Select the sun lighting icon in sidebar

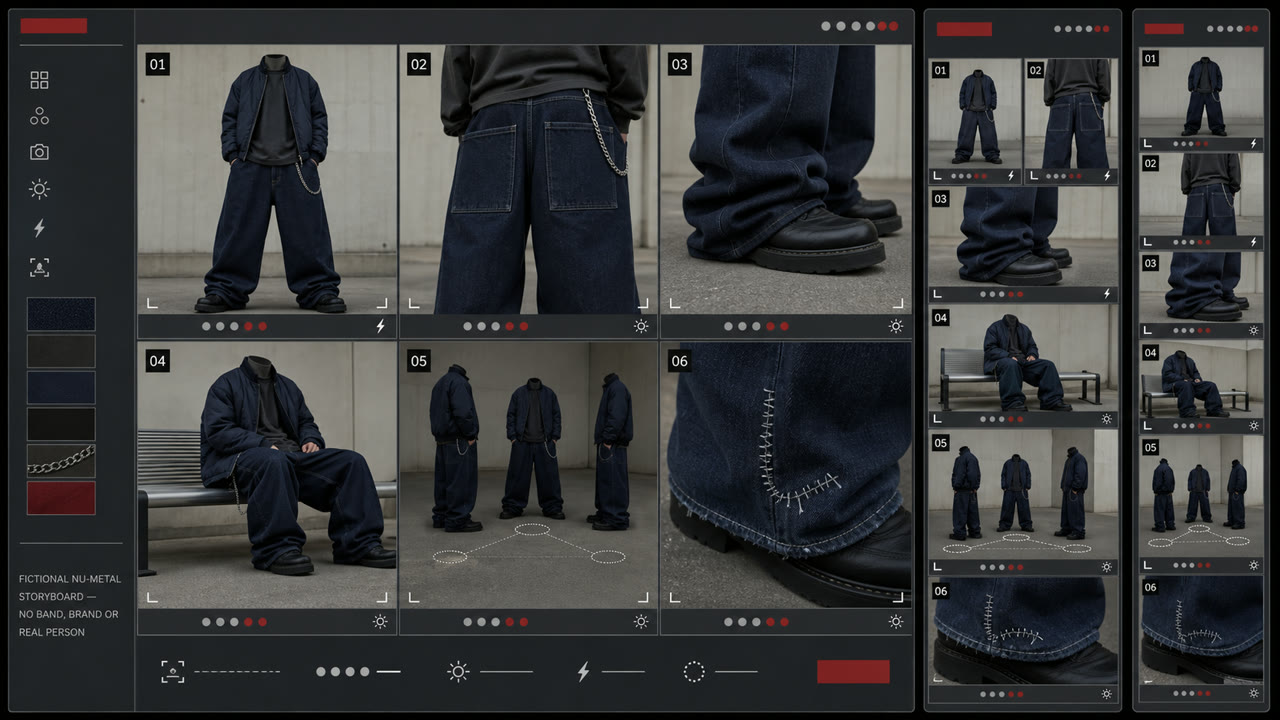click(x=39, y=189)
